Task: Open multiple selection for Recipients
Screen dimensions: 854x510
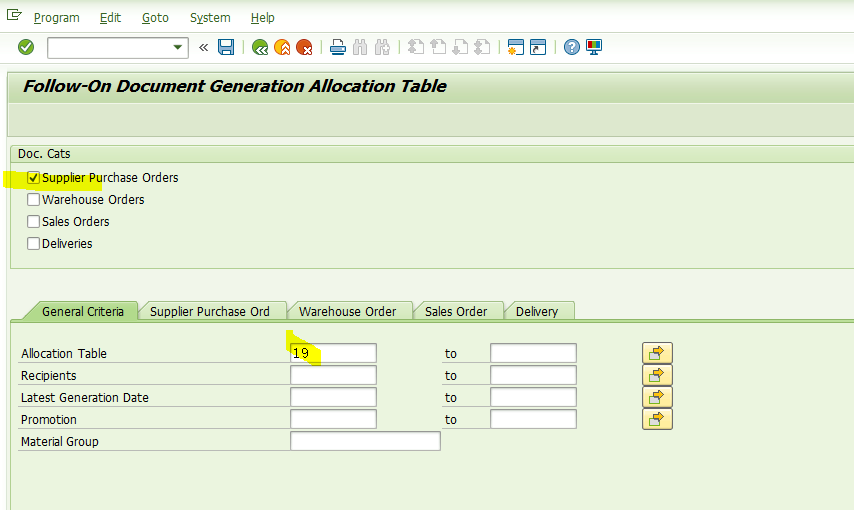Action: (x=657, y=375)
